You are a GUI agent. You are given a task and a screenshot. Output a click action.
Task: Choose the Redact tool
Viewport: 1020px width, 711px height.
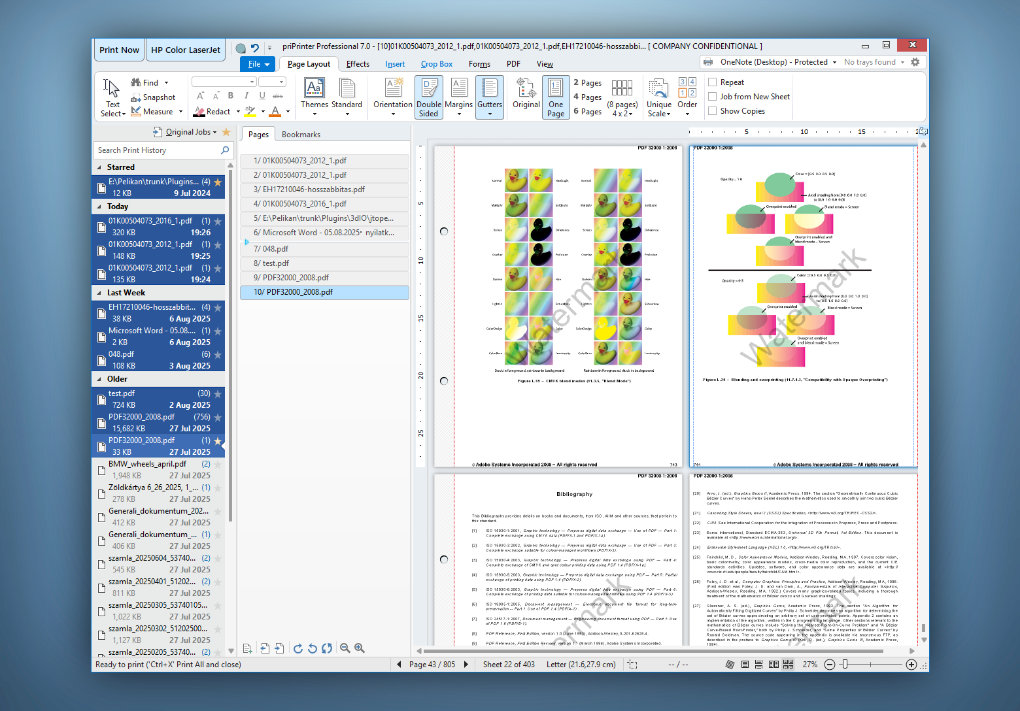(212, 111)
